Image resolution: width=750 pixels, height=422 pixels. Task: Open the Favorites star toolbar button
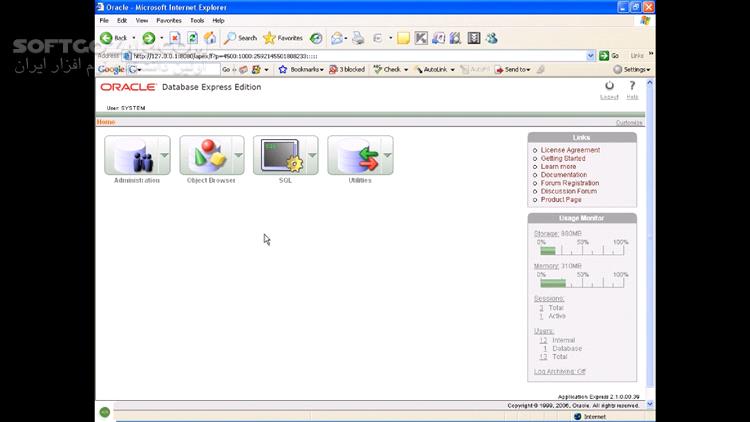tap(283, 38)
